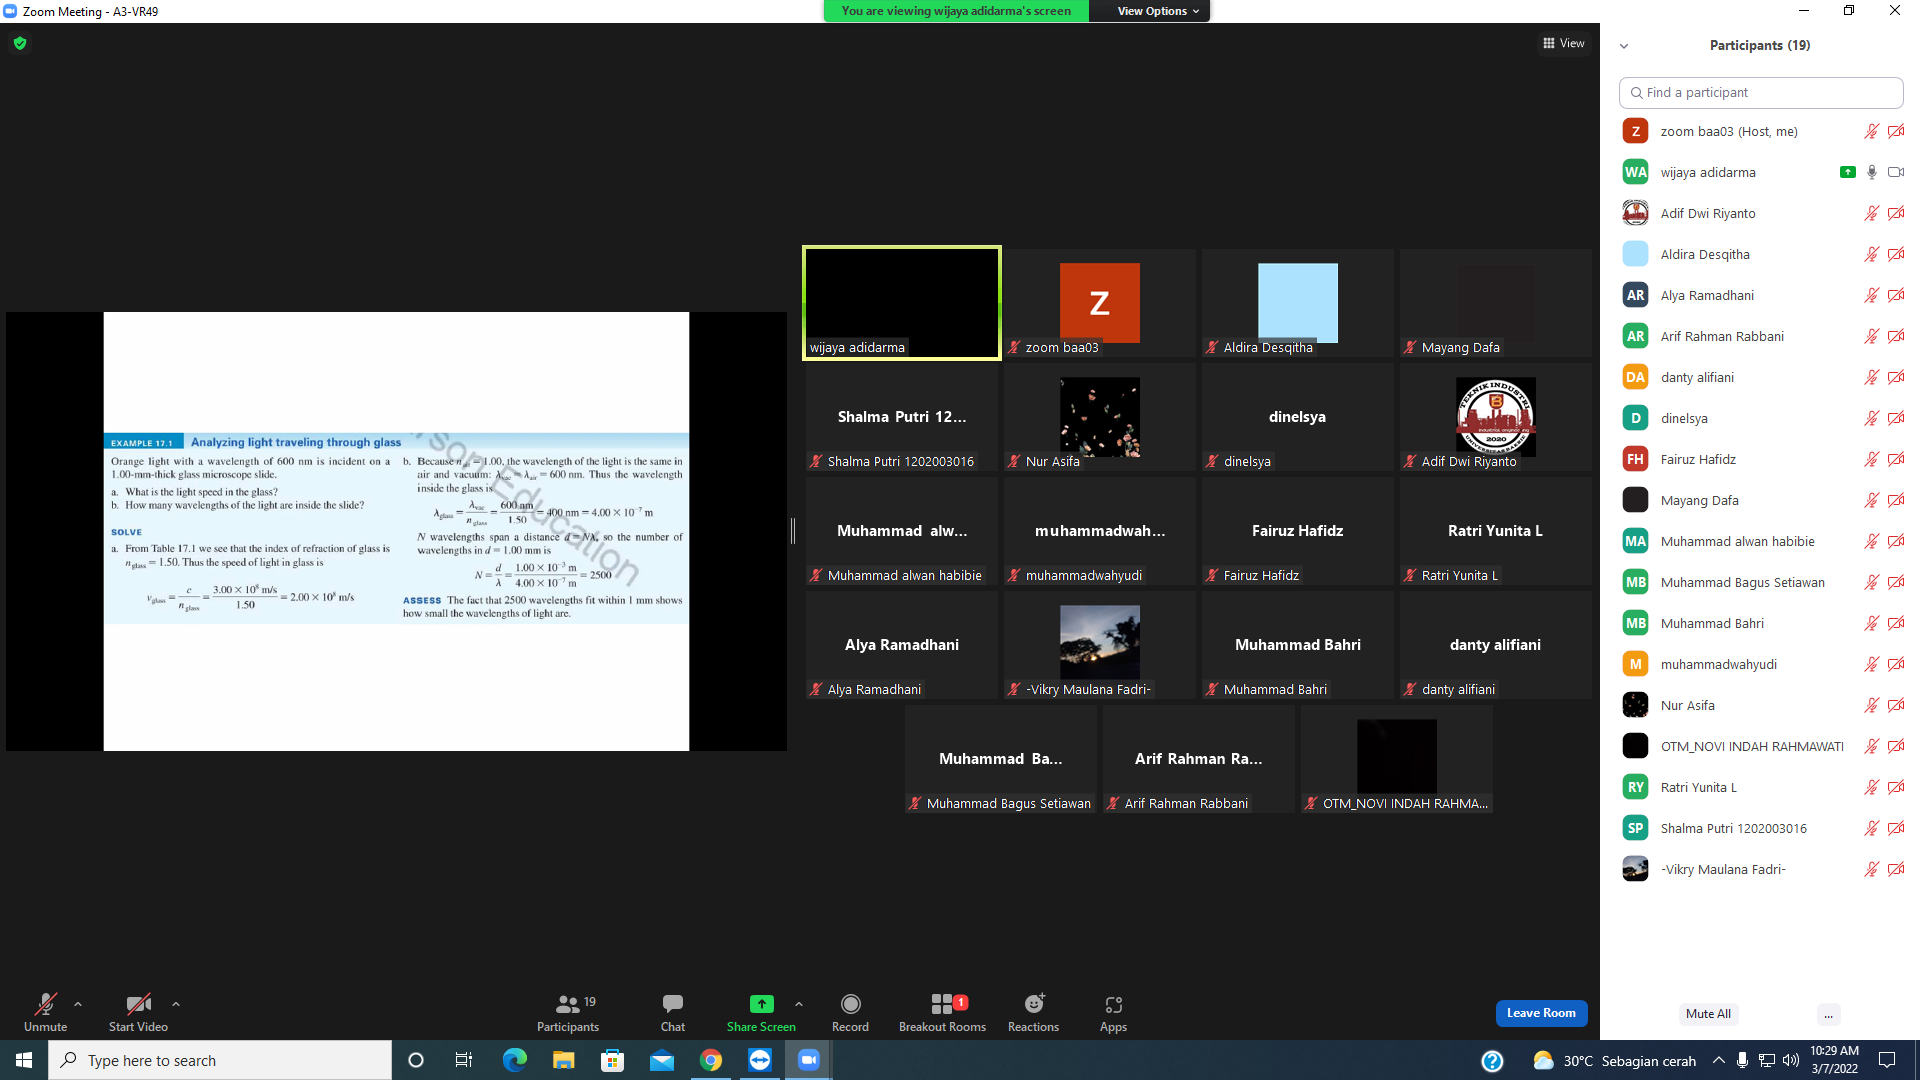Open File Explorer from taskbar
Image resolution: width=1920 pixels, height=1080 pixels.
(x=564, y=1060)
